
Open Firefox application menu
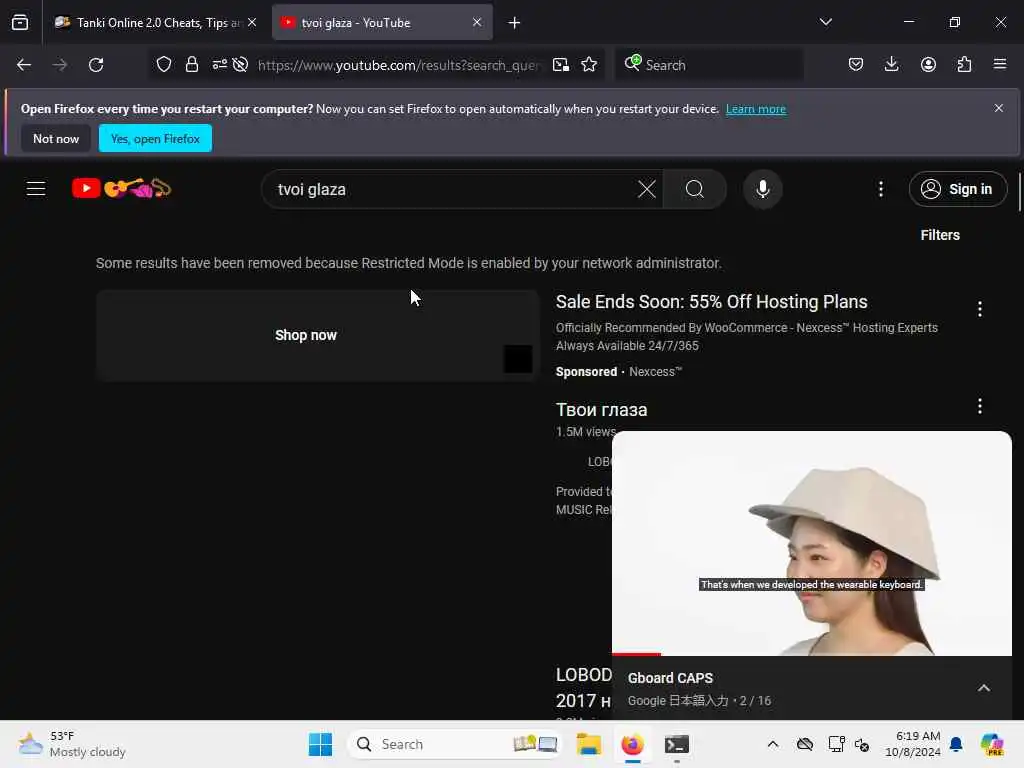click(1000, 65)
